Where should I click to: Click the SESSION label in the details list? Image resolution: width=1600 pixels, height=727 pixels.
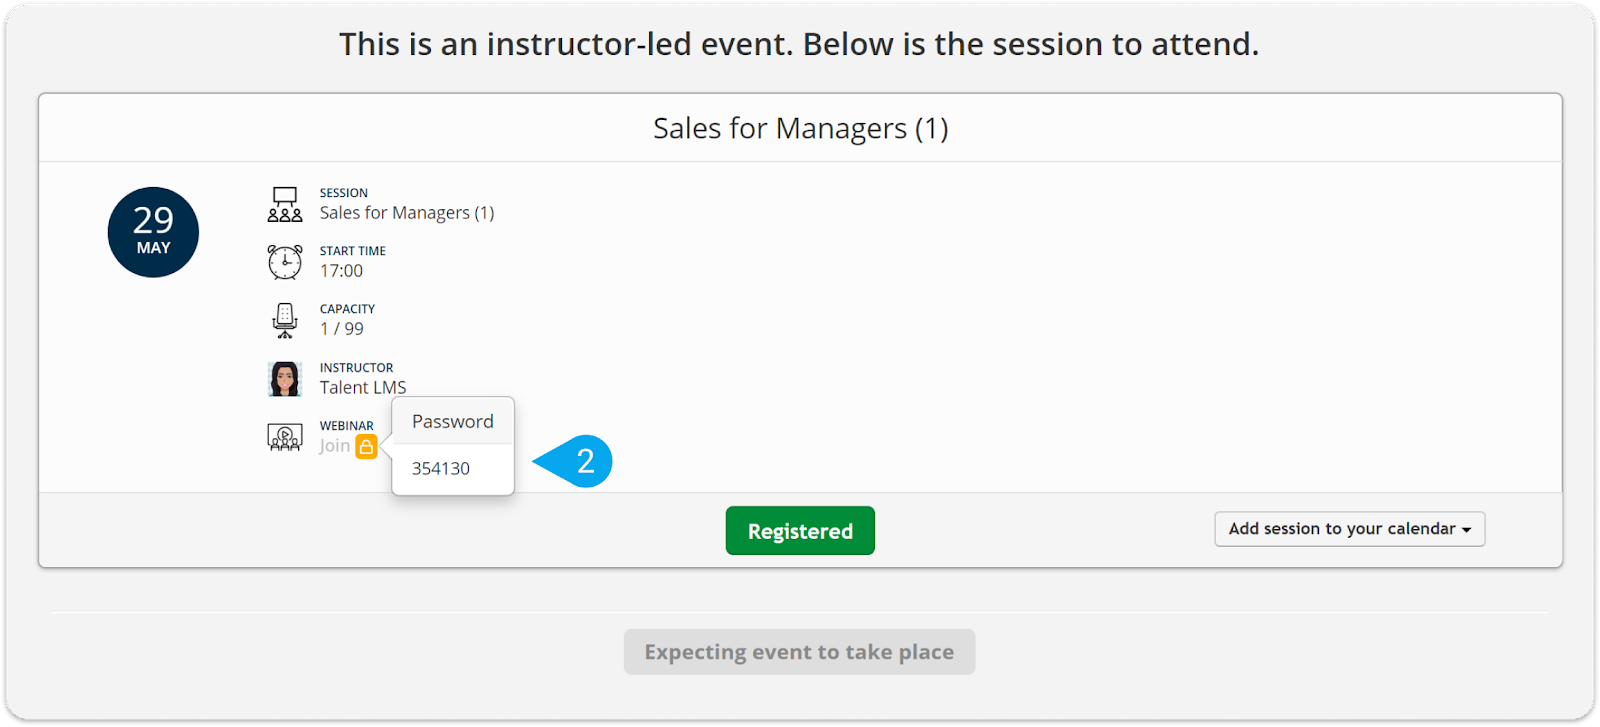click(343, 192)
